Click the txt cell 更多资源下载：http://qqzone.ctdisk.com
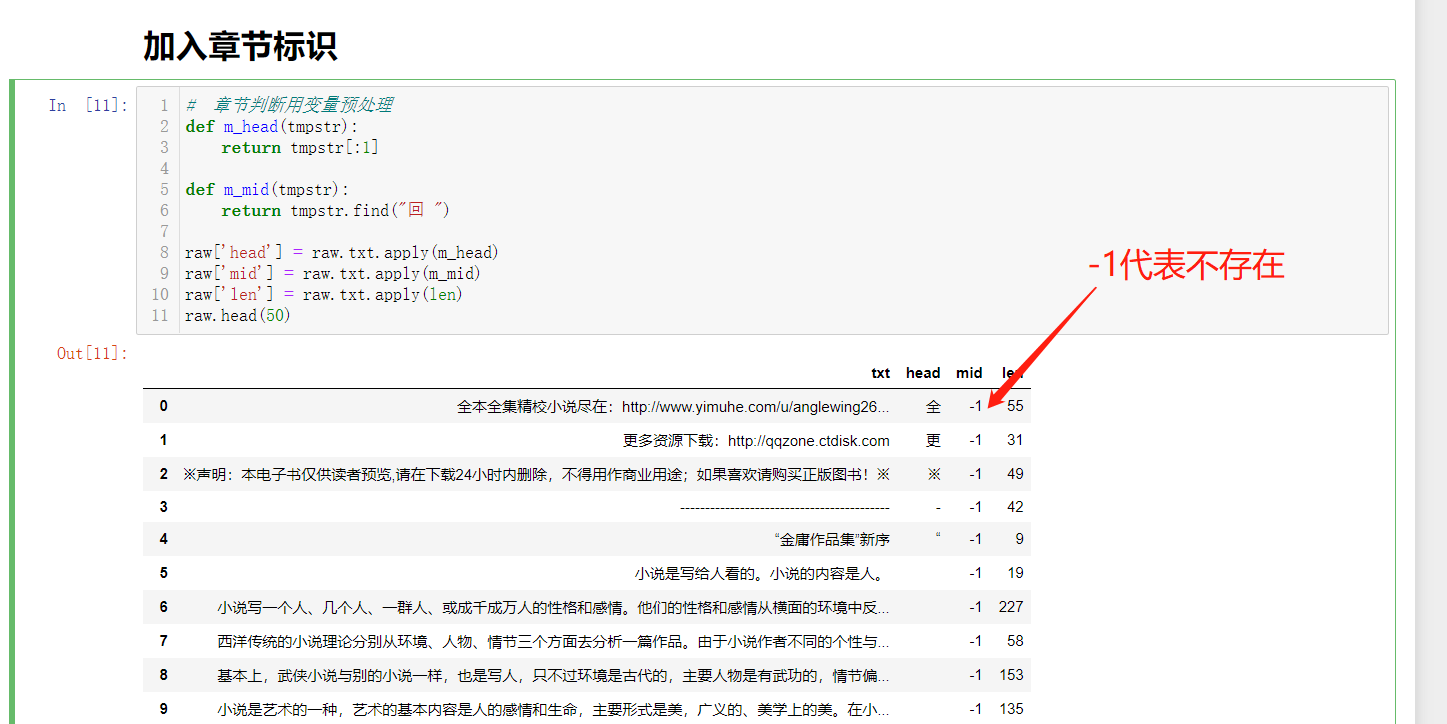1447x724 pixels. pos(756,441)
